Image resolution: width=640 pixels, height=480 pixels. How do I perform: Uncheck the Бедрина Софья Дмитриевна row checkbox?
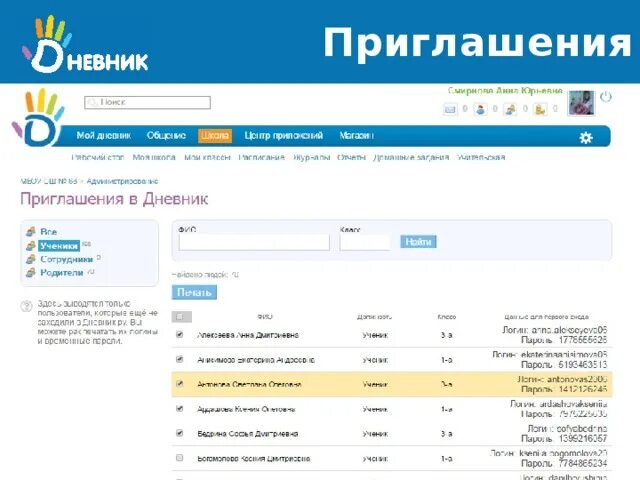(x=180, y=433)
